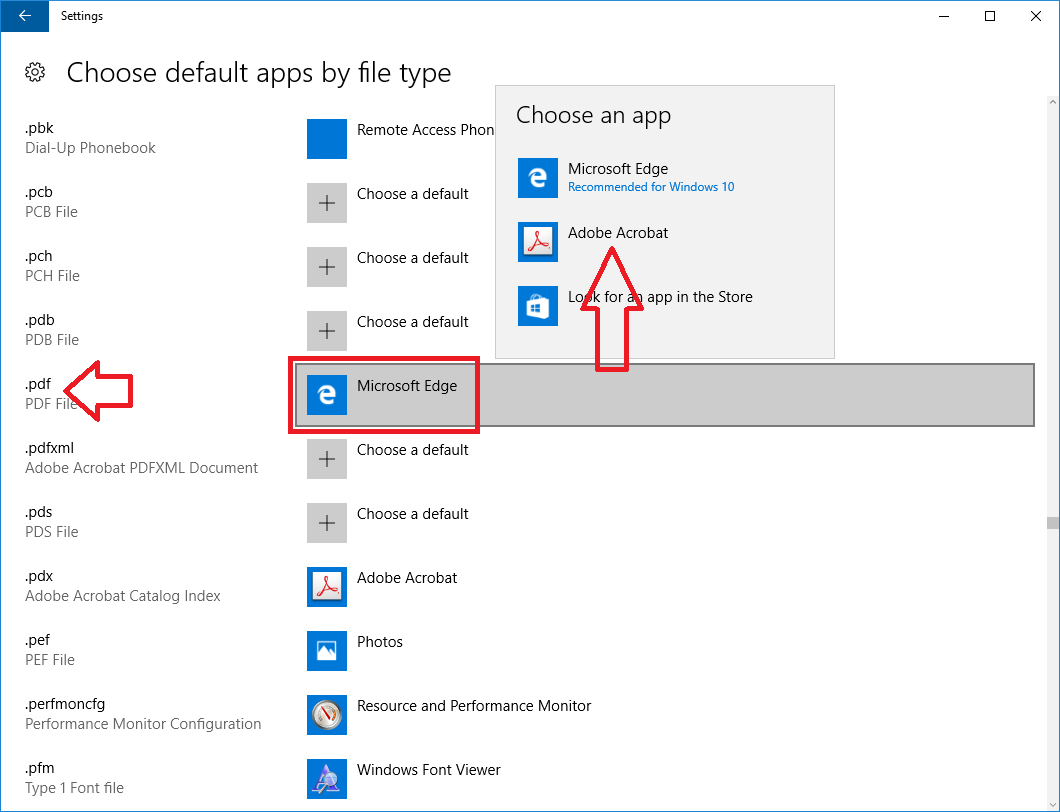Image resolution: width=1060 pixels, height=812 pixels.
Task: Click the plus icon for .pdb
Action: coord(327,331)
